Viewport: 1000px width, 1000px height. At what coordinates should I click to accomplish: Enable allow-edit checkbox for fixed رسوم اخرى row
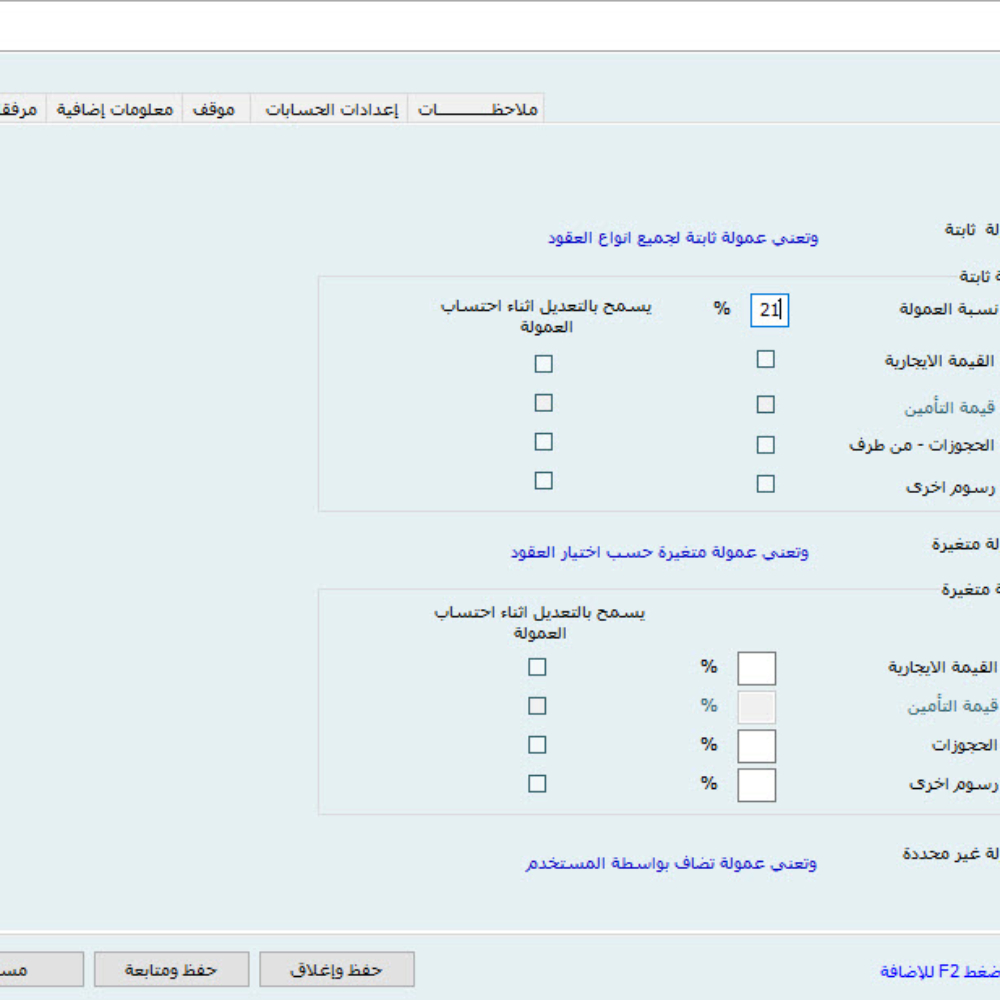tap(543, 481)
